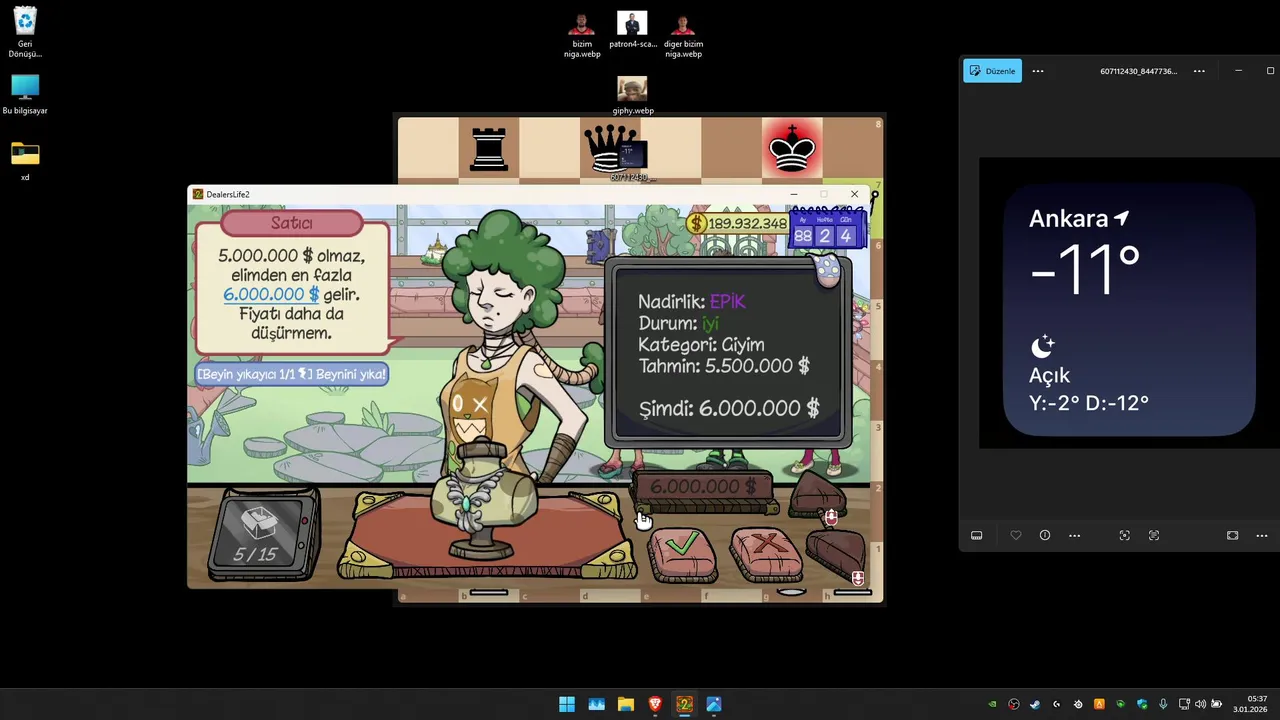The image size is (1280, 720).
Task: Accept the offer with the green checkmark
Action: pyautogui.click(x=682, y=555)
